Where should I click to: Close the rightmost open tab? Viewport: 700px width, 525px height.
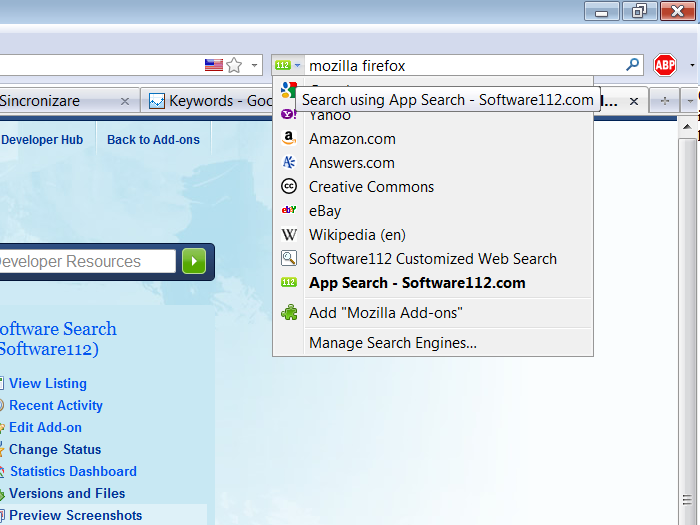pyautogui.click(x=633, y=101)
